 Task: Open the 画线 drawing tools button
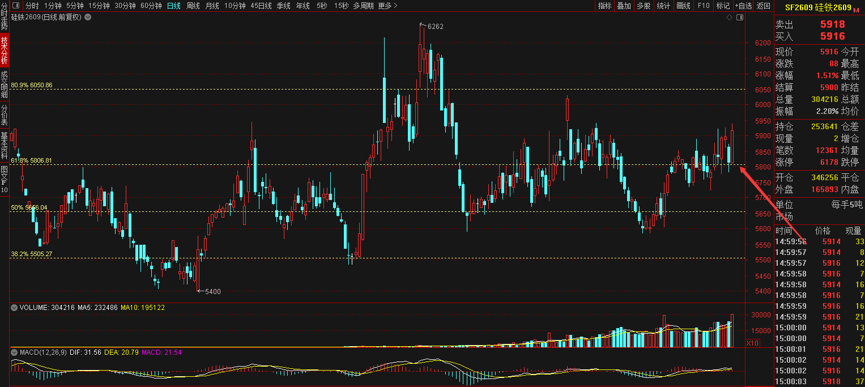(x=684, y=6)
